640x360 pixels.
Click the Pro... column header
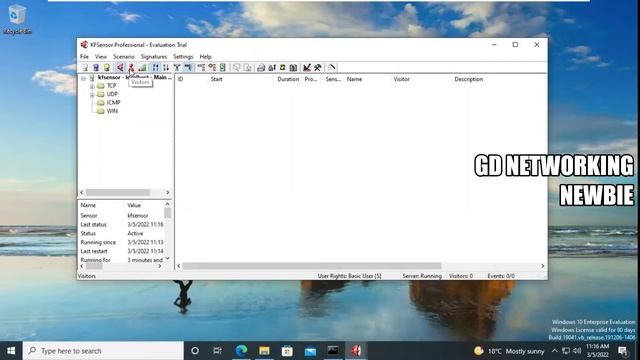pyautogui.click(x=311, y=79)
